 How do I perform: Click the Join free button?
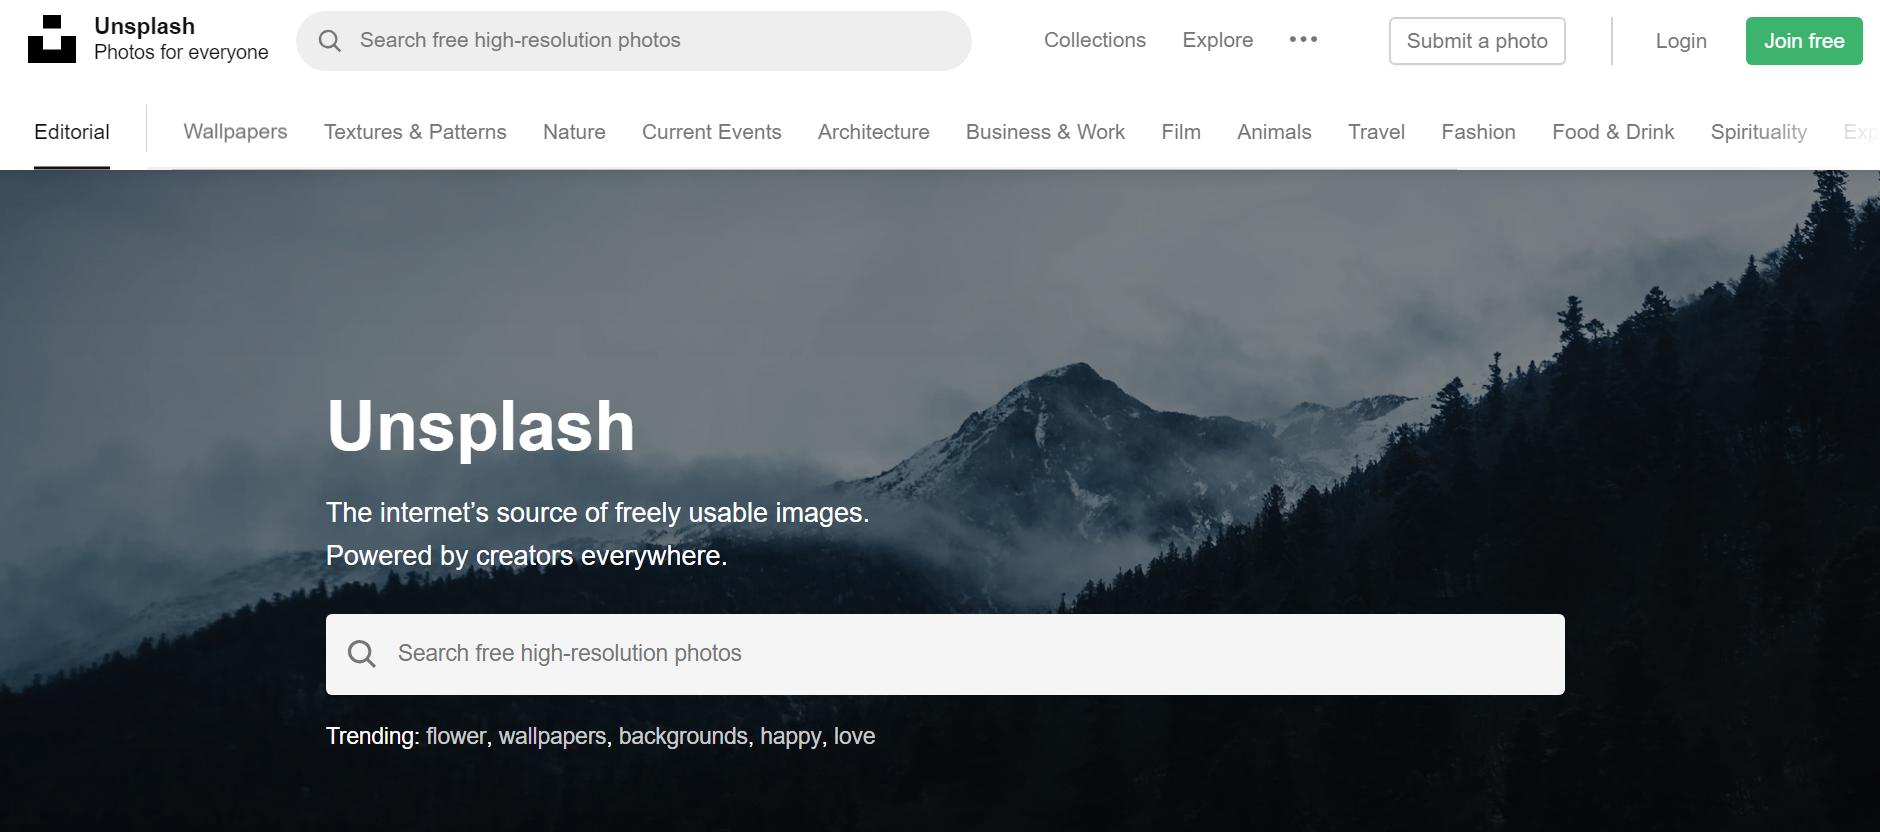pos(1804,41)
